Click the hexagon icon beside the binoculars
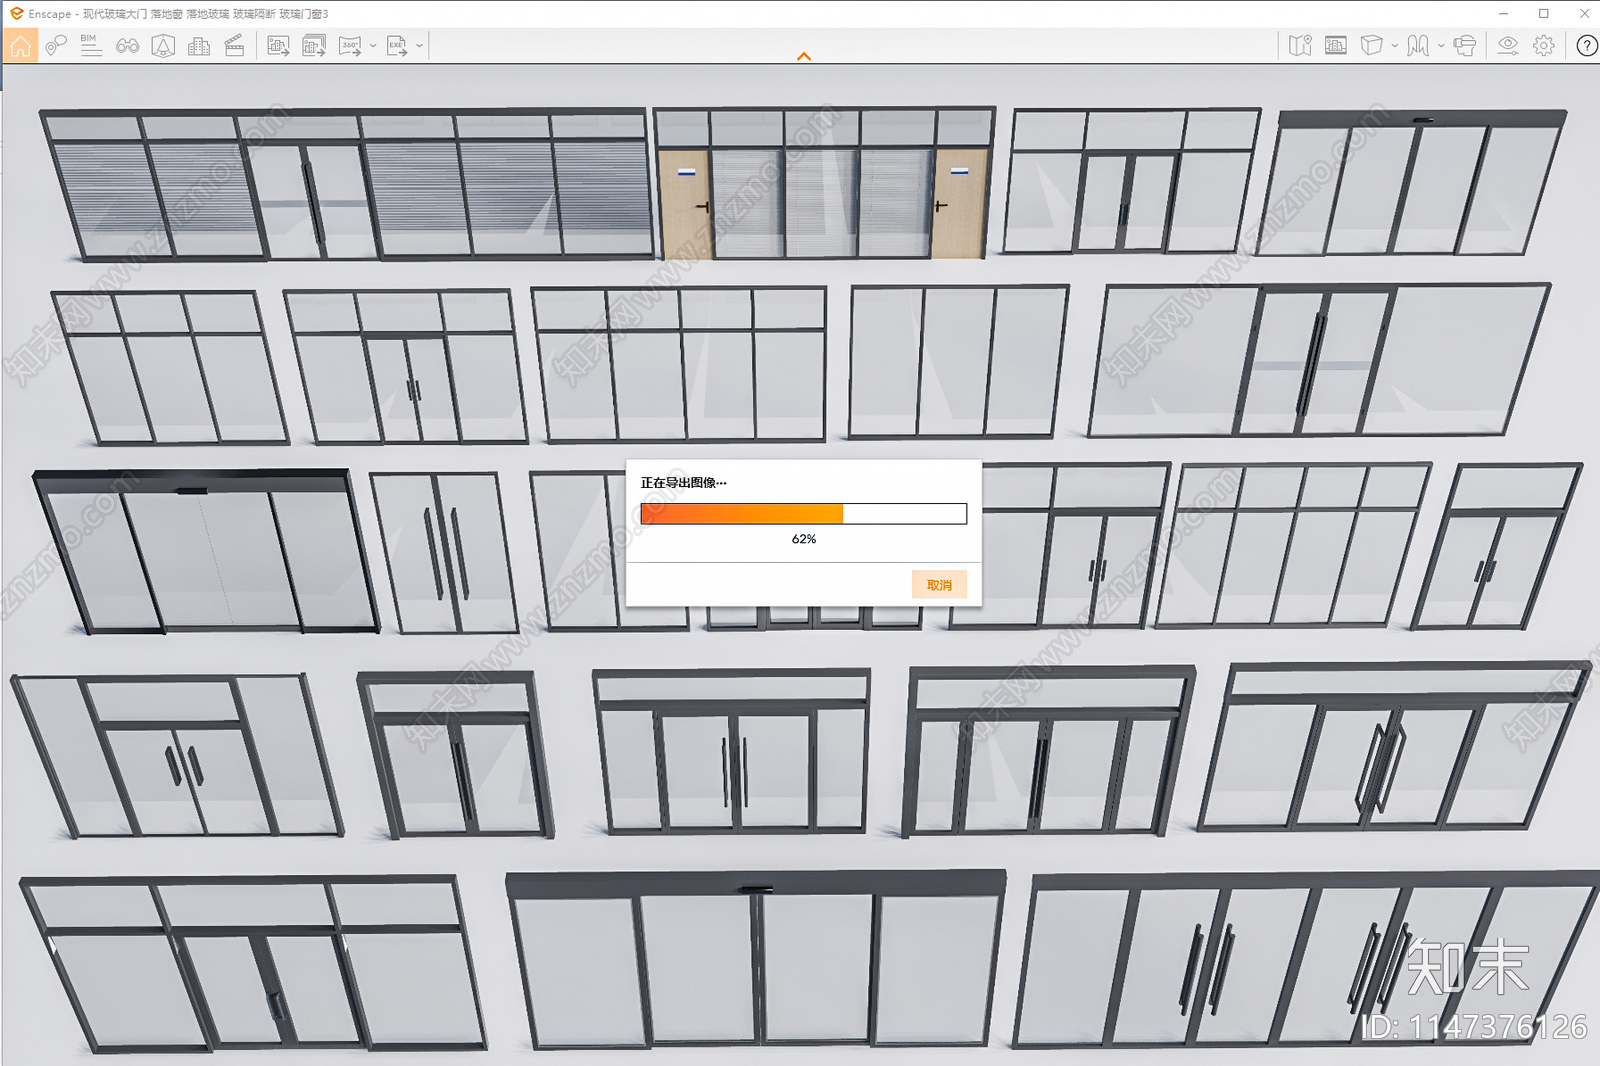Screen dimensions: 1600x1066 tap(163, 46)
